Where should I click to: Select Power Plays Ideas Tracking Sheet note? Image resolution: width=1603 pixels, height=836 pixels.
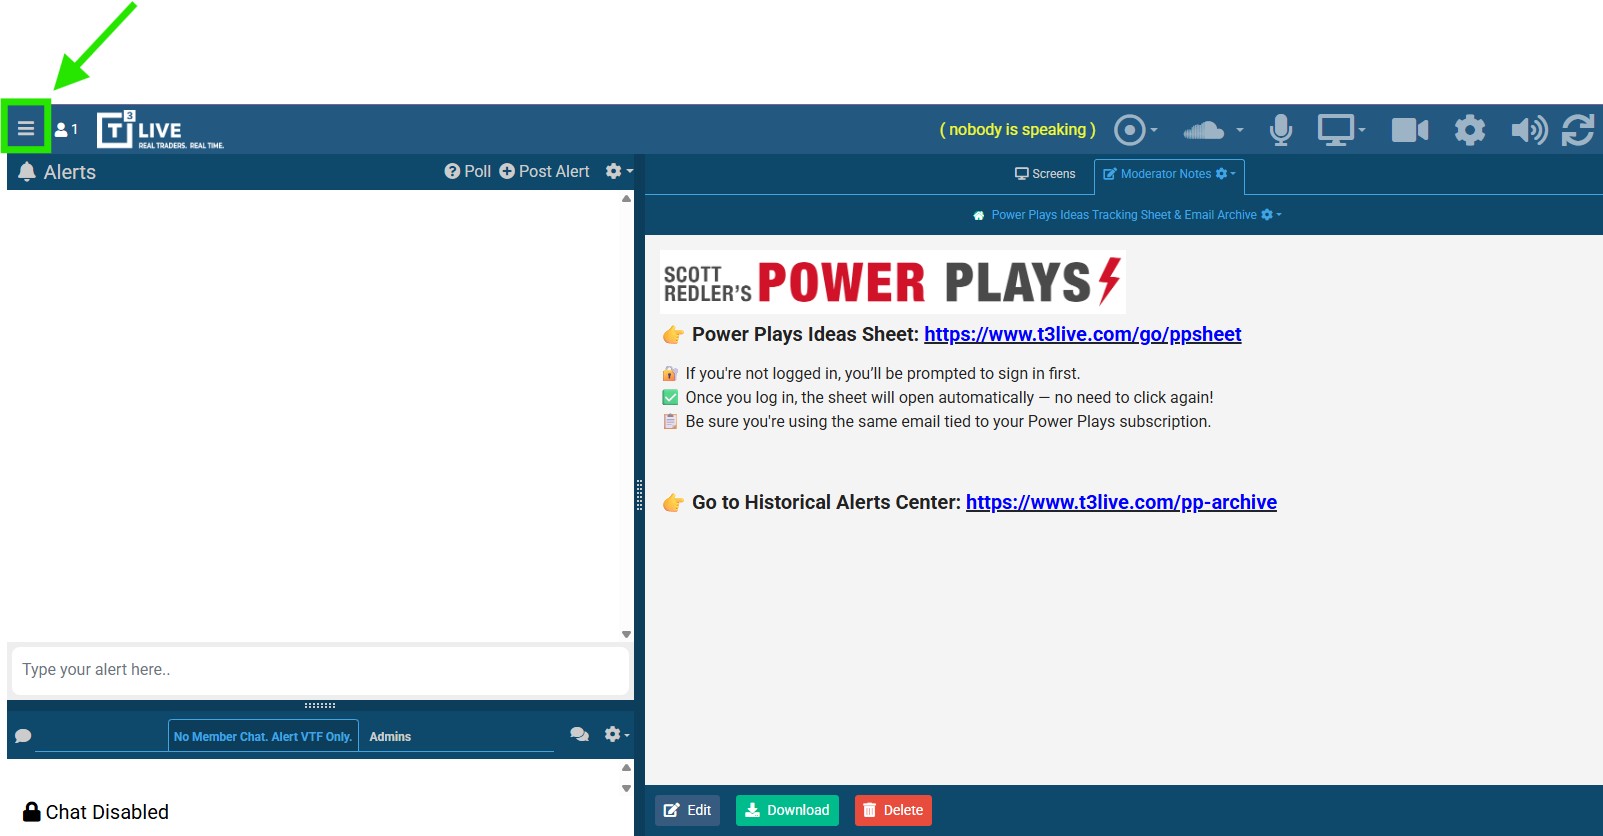point(1124,215)
